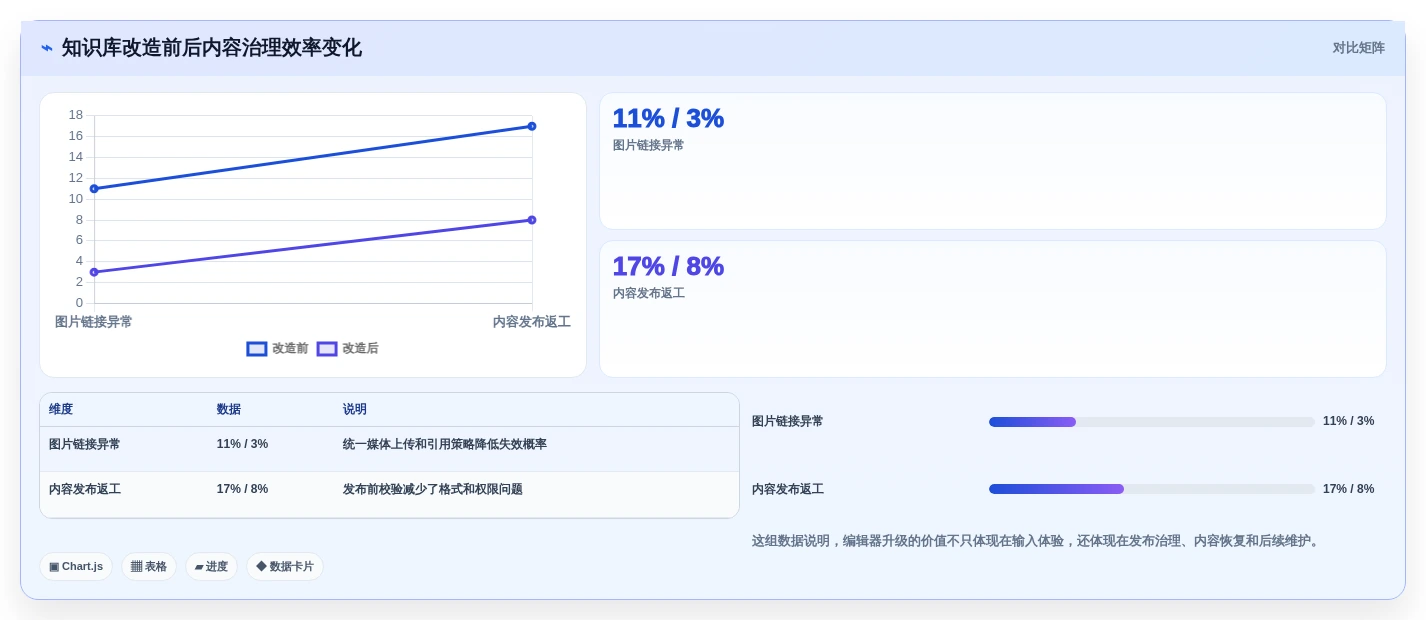Click the 数据卡片 tag chip
This screenshot has width=1426, height=620.
[285, 566]
